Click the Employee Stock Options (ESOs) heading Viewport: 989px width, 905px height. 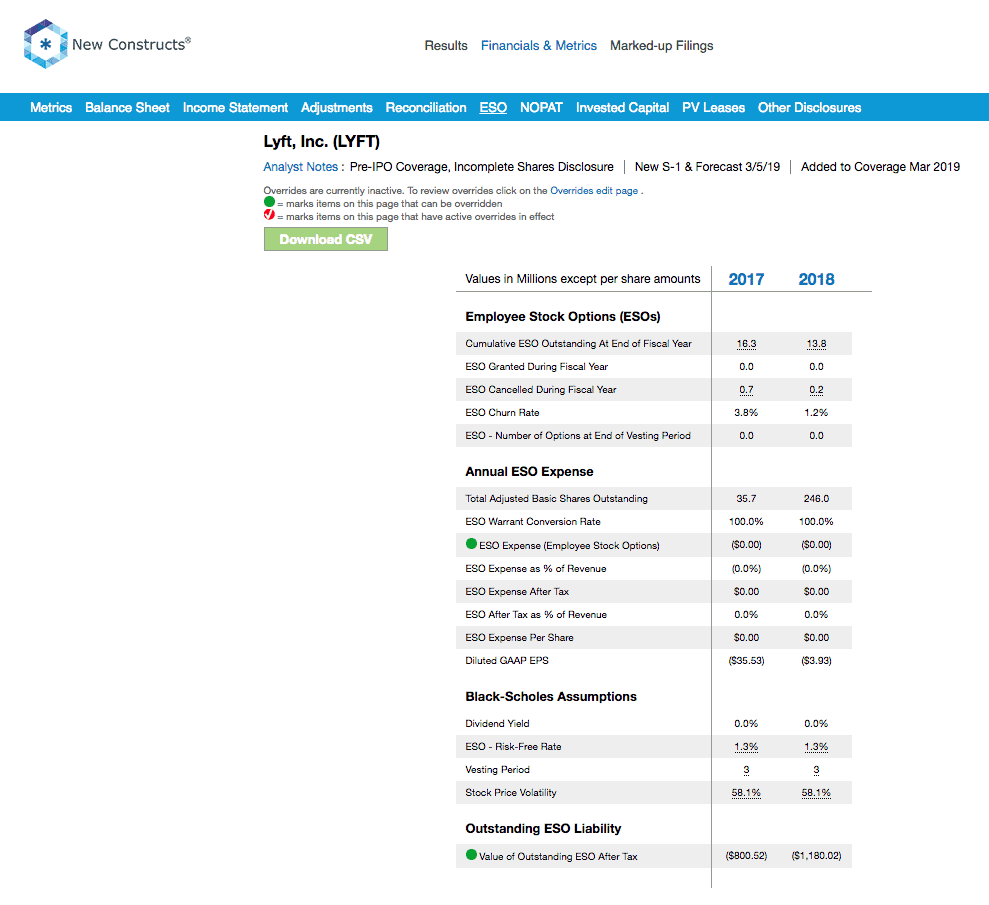coord(563,316)
